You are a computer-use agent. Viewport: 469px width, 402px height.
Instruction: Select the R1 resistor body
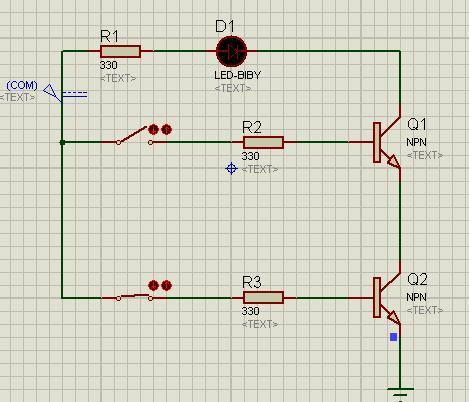click(x=120, y=52)
